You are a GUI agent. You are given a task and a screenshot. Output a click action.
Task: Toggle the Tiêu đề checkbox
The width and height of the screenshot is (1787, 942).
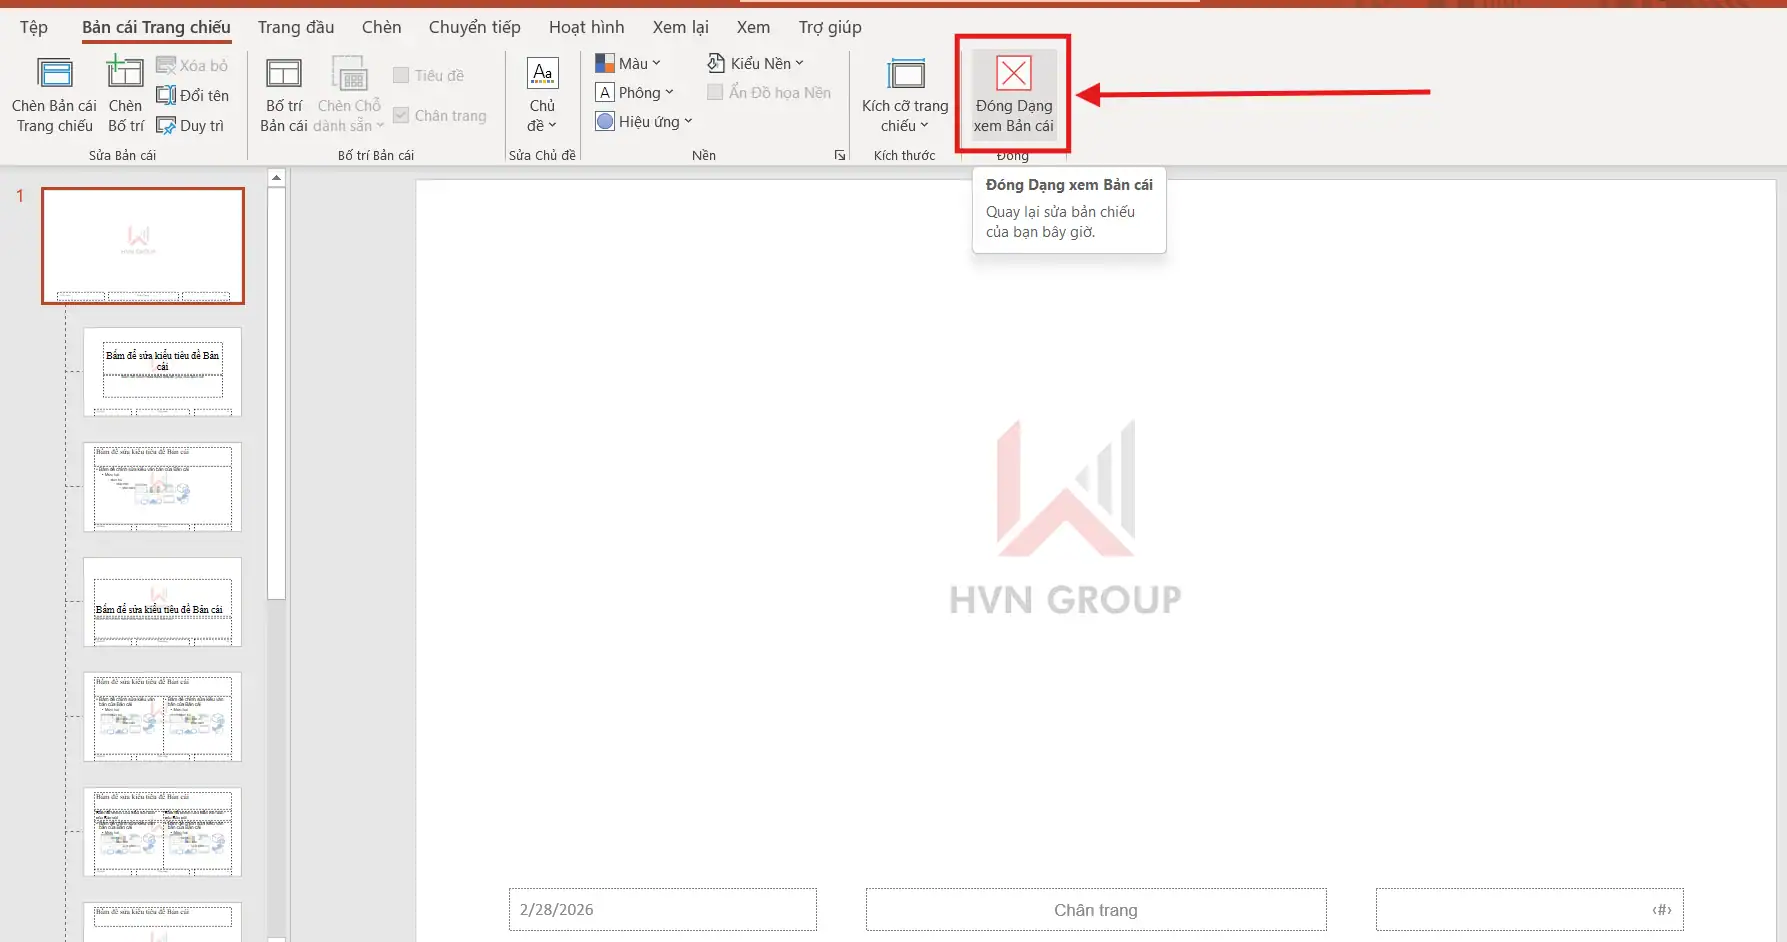tap(401, 76)
